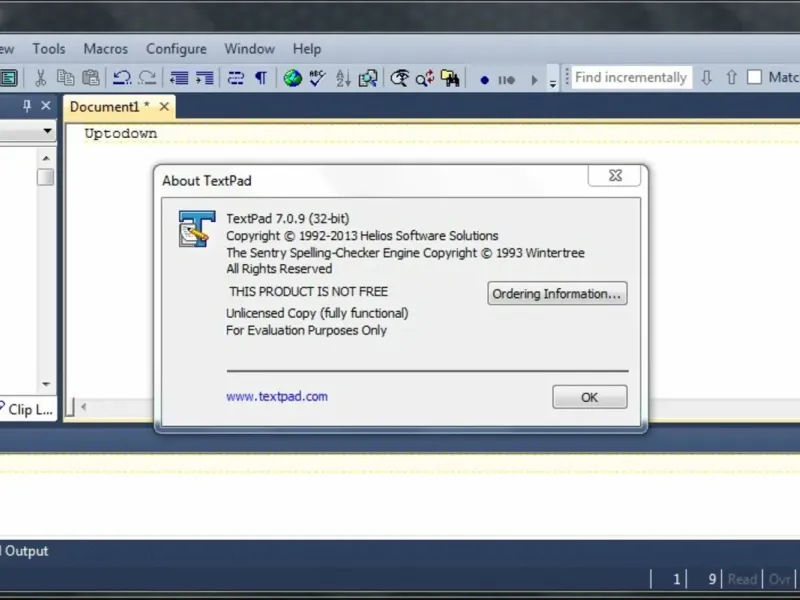Show visible paragraph marks

(x=261, y=78)
